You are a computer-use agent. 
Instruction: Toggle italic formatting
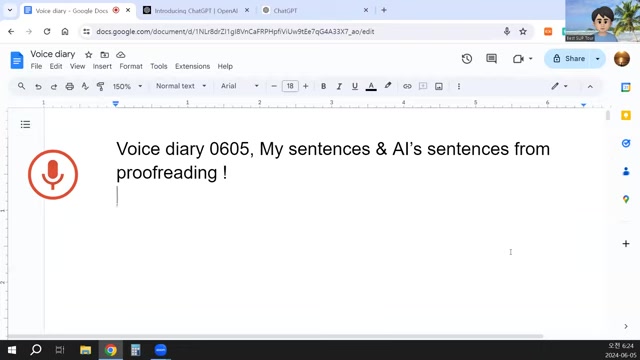[339, 86]
